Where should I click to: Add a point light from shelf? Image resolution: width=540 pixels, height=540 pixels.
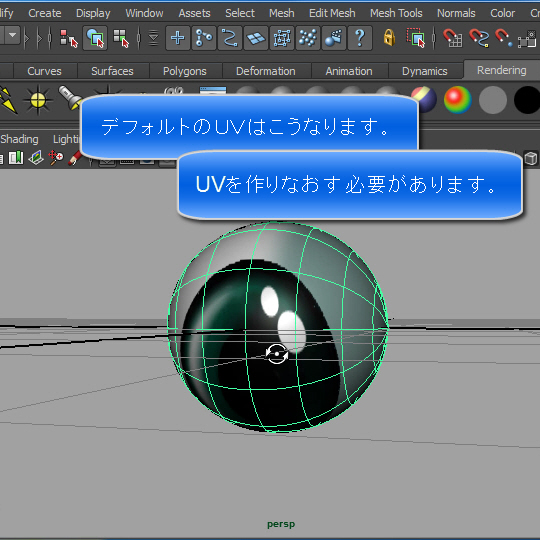(38, 100)
